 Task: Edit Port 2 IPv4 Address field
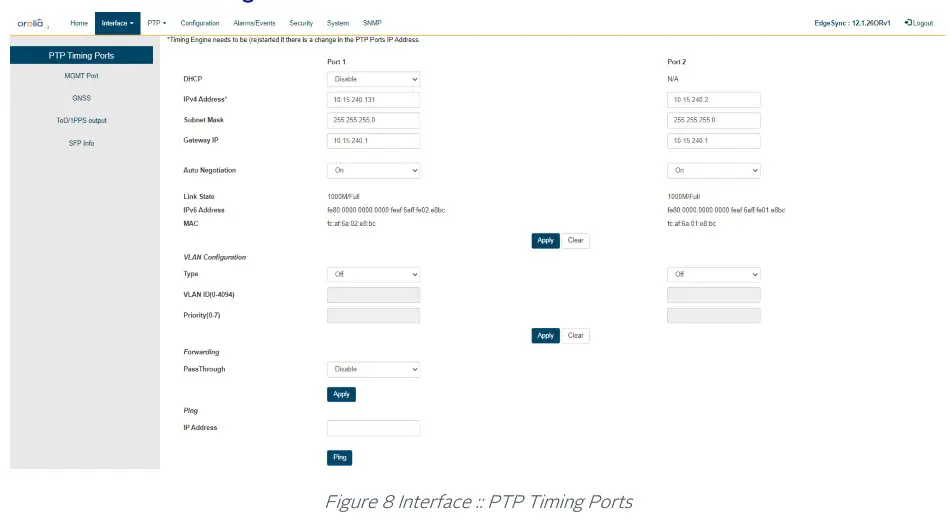(714, 100)
